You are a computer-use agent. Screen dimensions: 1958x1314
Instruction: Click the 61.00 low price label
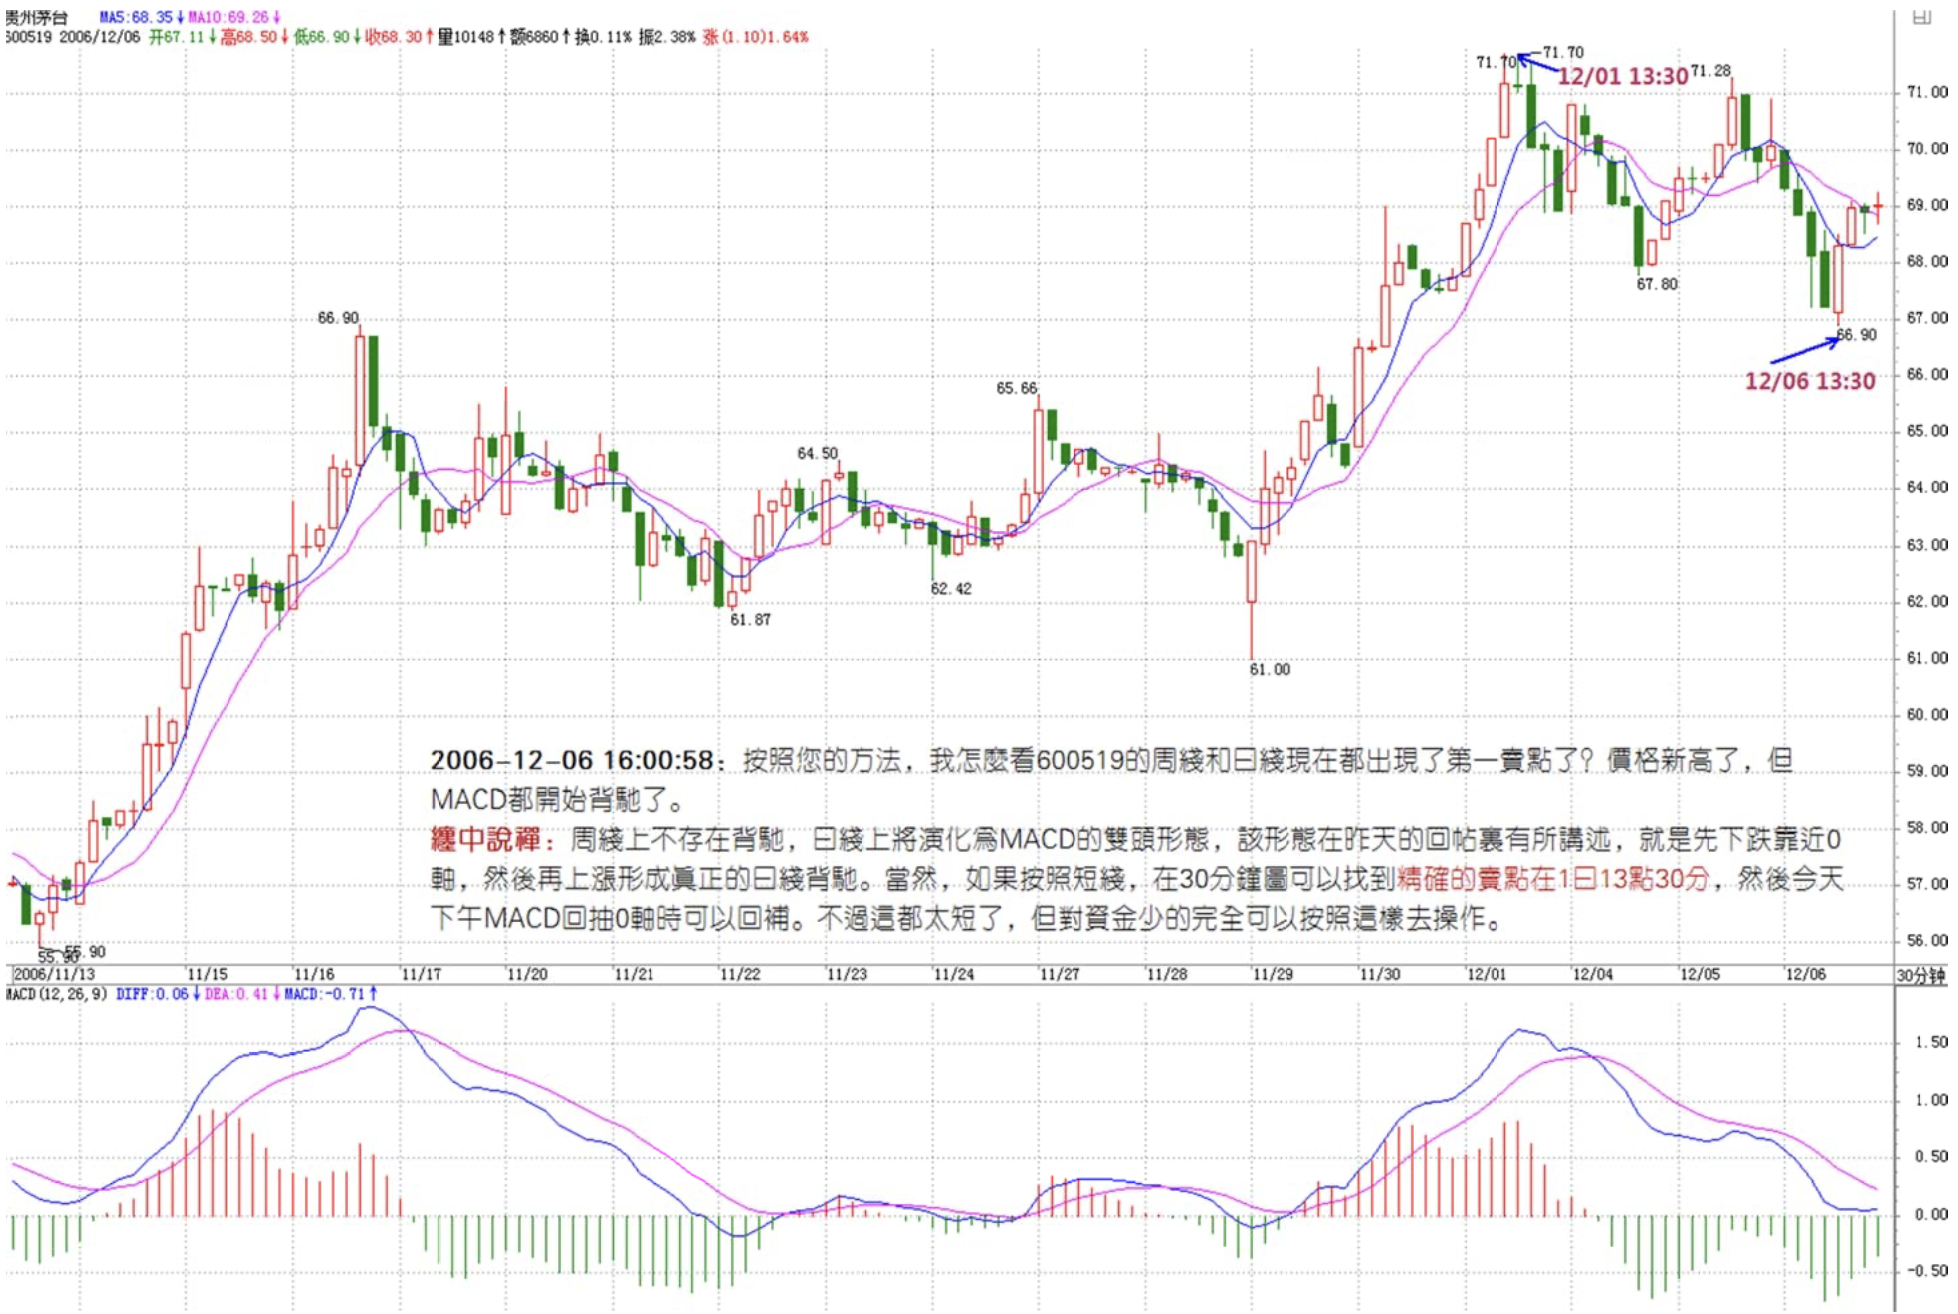1269,670
